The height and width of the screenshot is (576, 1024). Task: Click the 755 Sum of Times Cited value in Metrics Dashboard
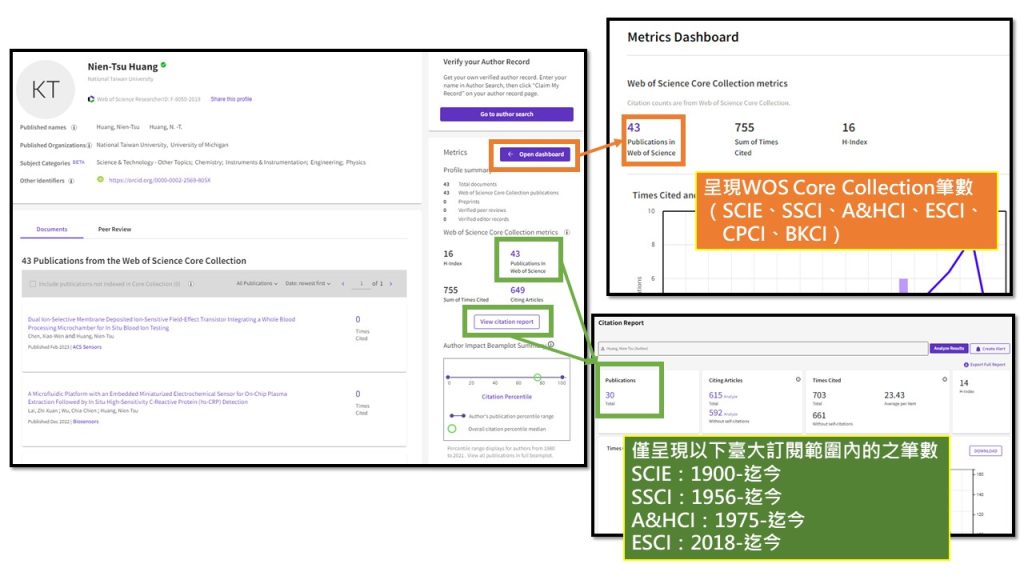tap(744, 127)
